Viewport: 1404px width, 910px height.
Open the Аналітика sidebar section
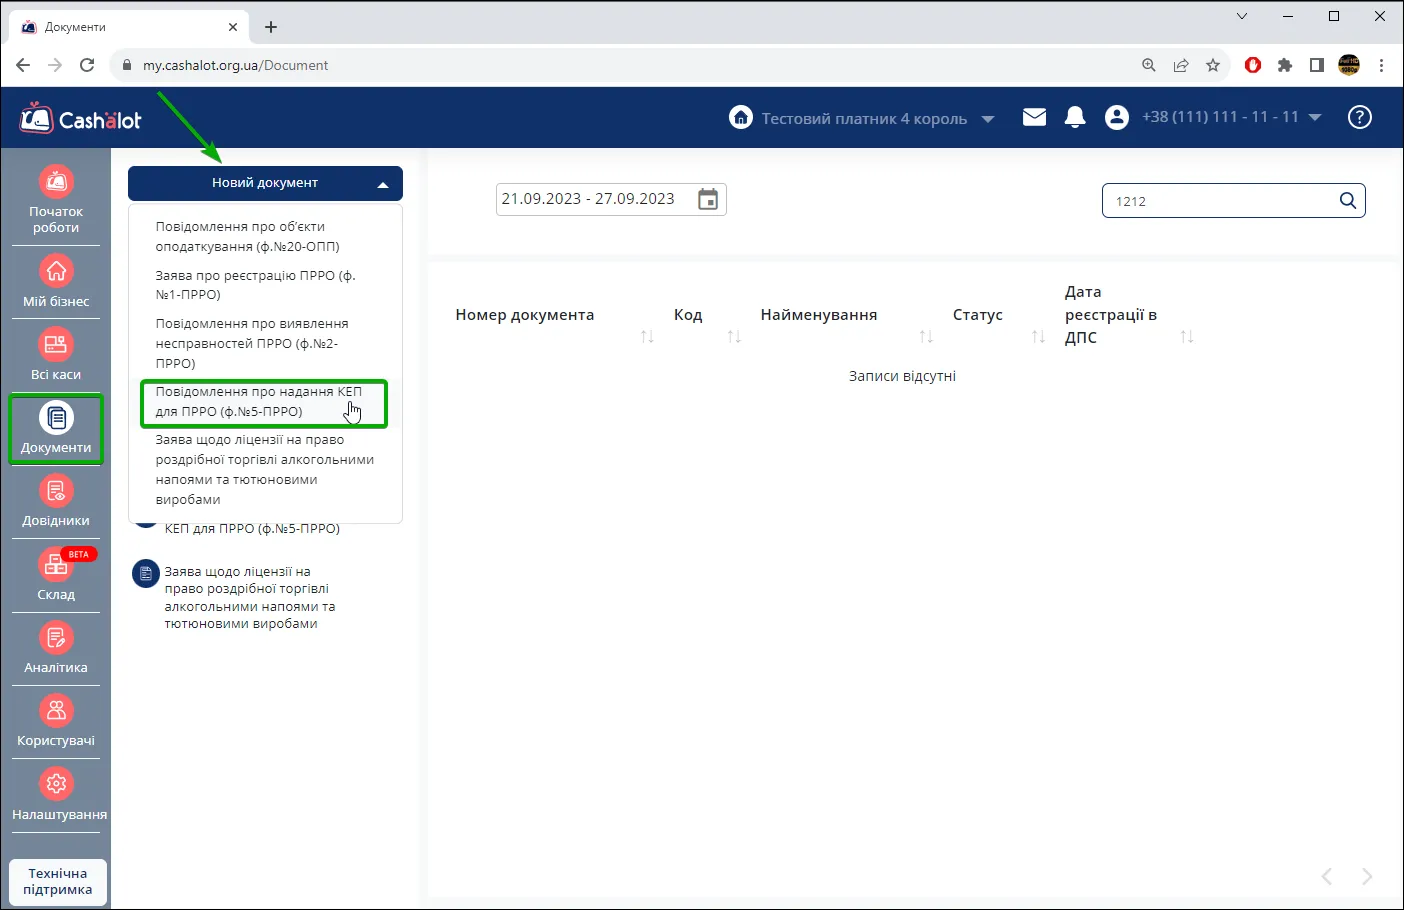point(56,648)
